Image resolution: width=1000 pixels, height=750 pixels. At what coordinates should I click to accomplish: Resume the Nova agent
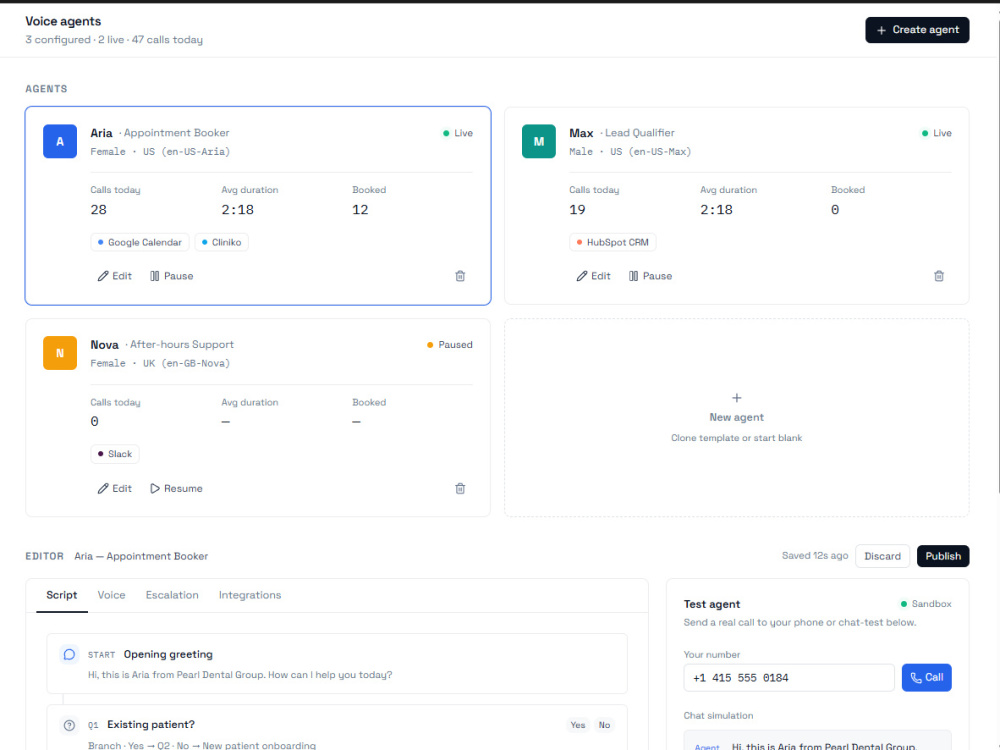(176, 489)
